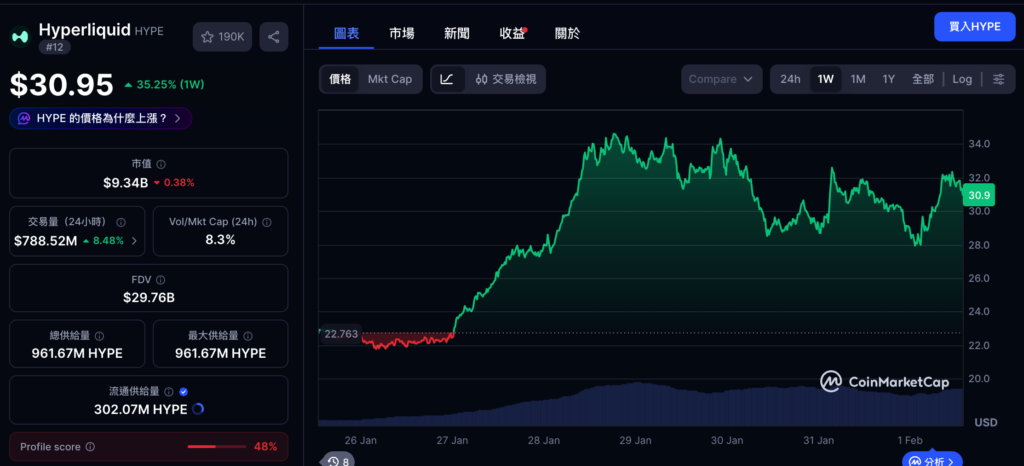This screenshot has width=1024, height=466.
Task: Click the Profile score red progress bar
Action: [217, 447]
